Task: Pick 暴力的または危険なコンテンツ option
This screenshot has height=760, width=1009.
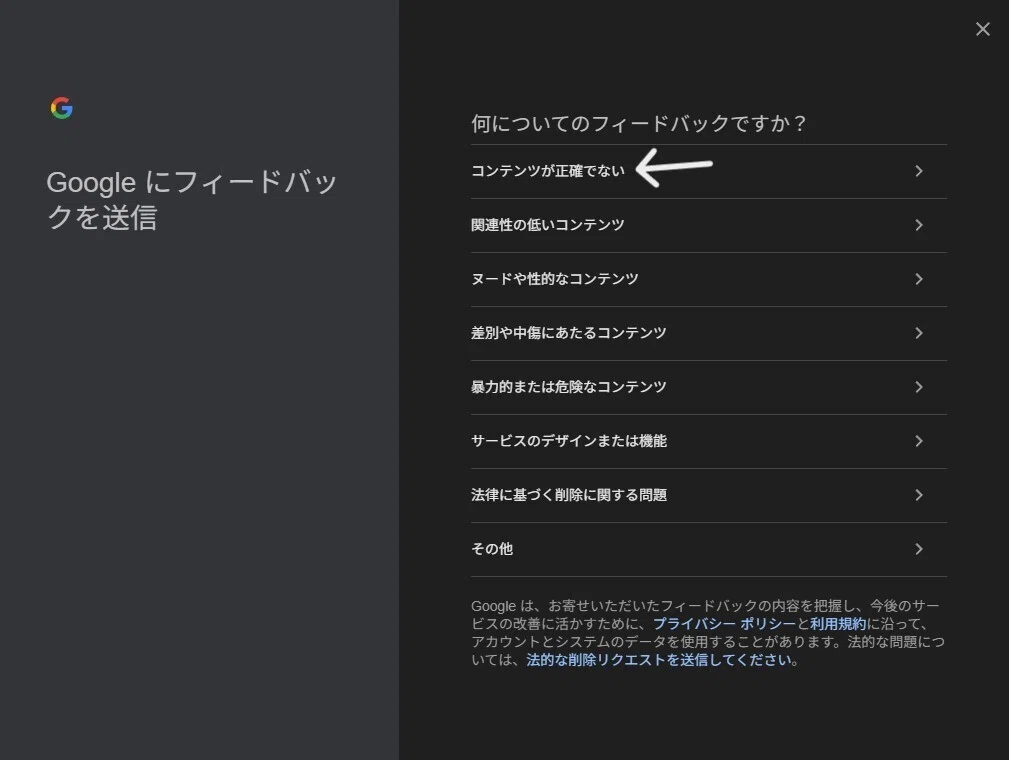Action: (708, 387)
